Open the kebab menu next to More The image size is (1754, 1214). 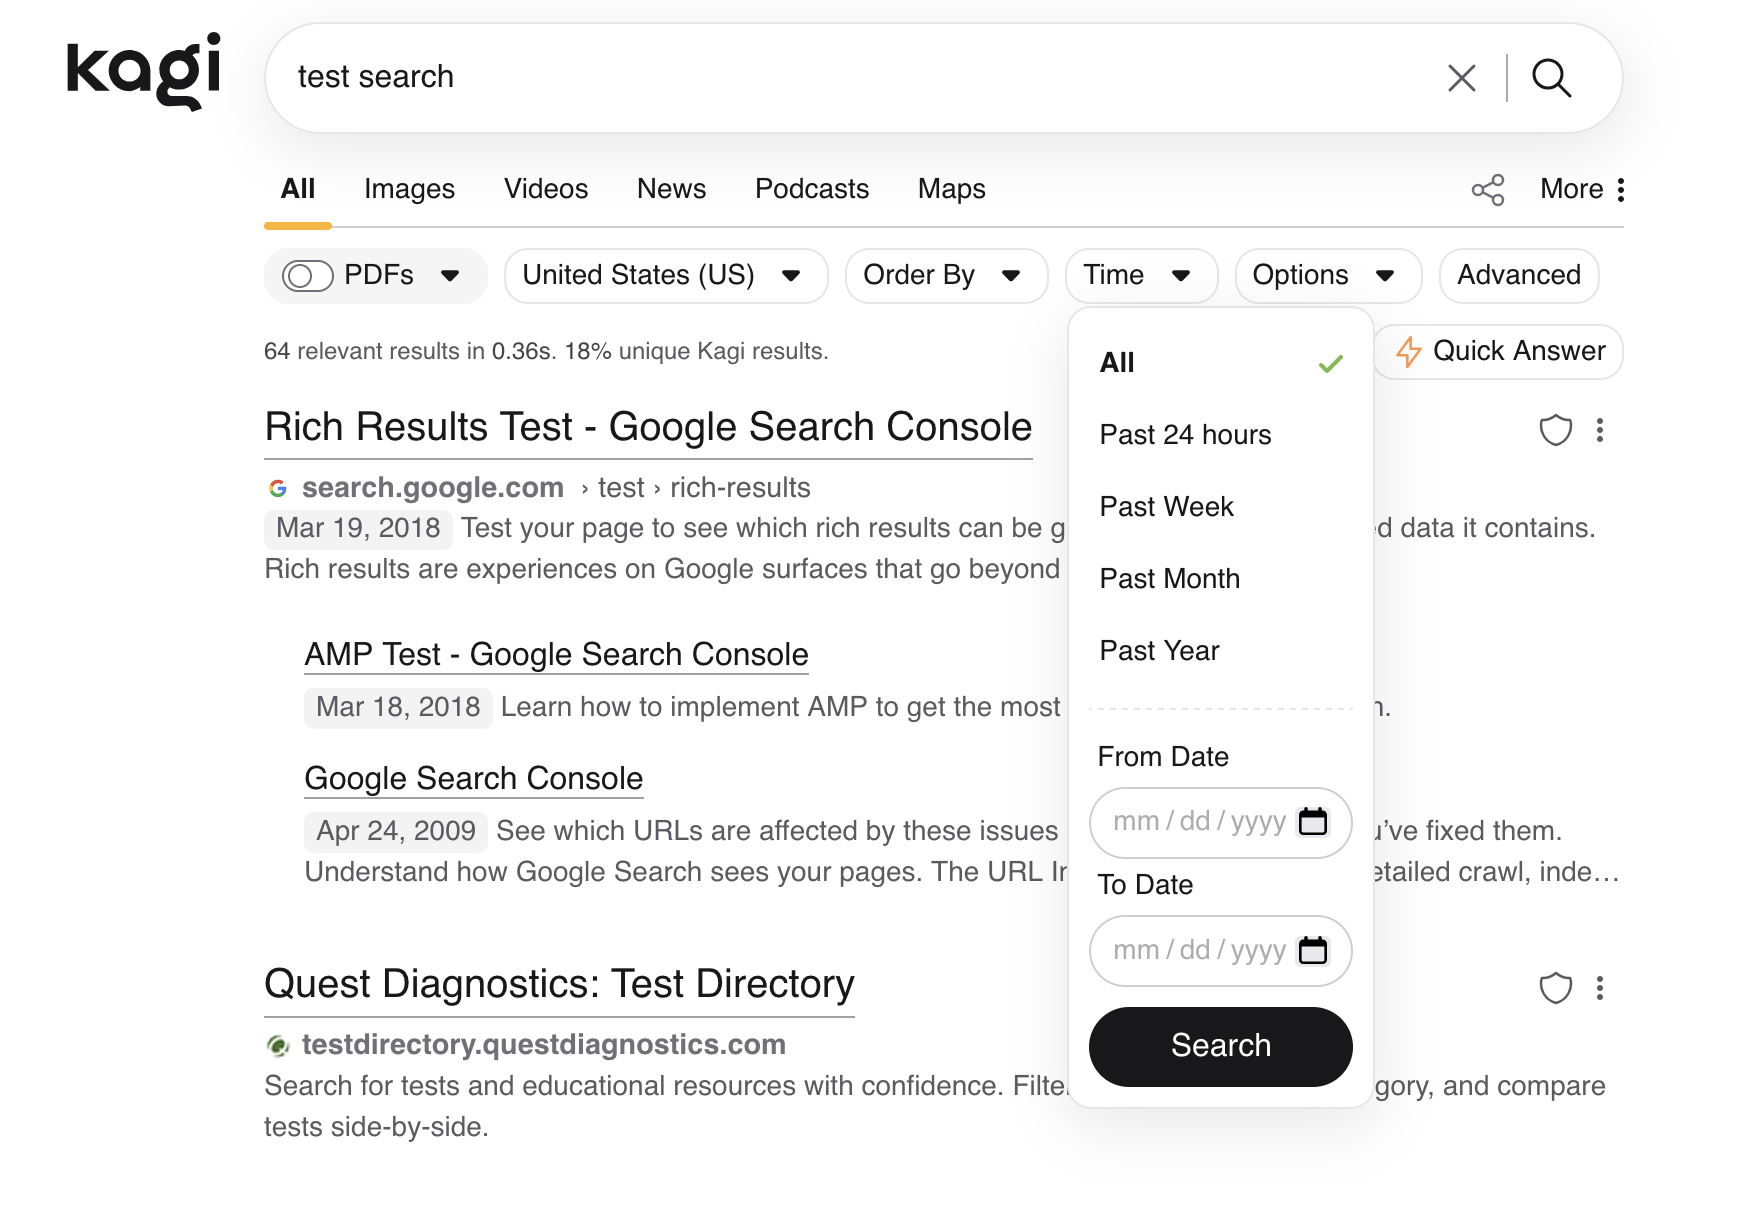(1621, 189)
